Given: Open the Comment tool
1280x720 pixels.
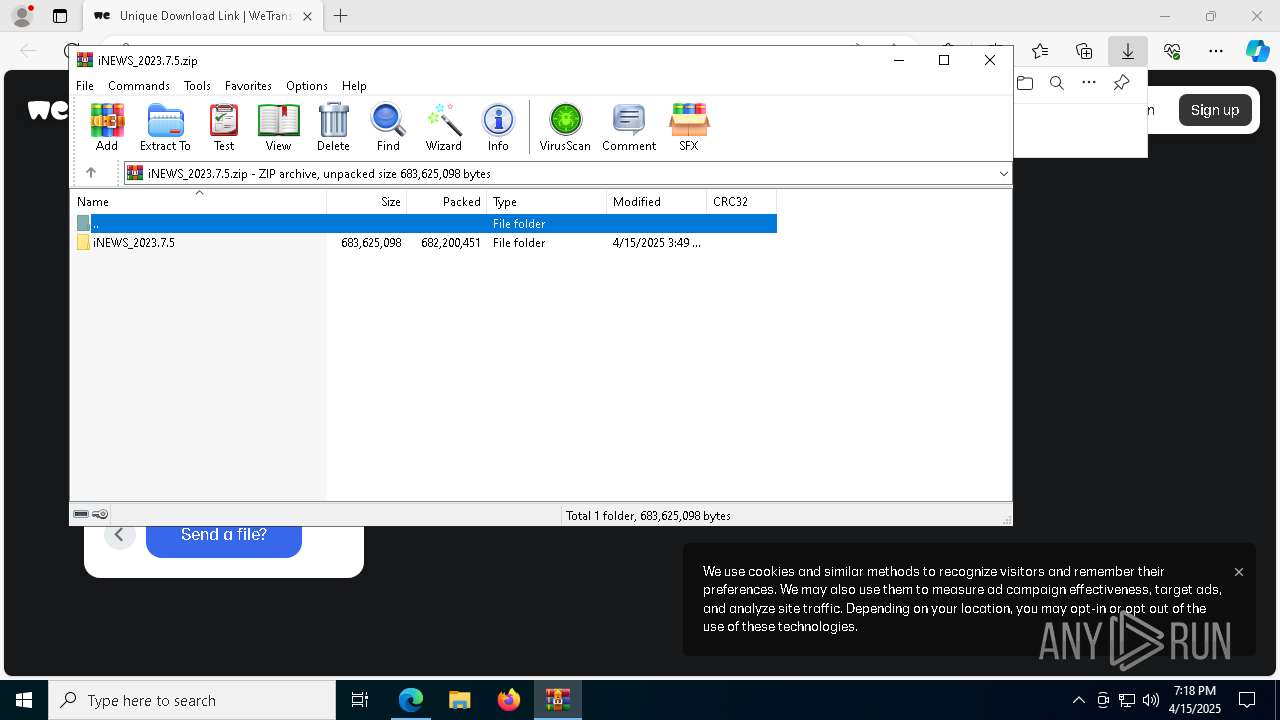Looking at the screenshot, I should coord(629,127).
